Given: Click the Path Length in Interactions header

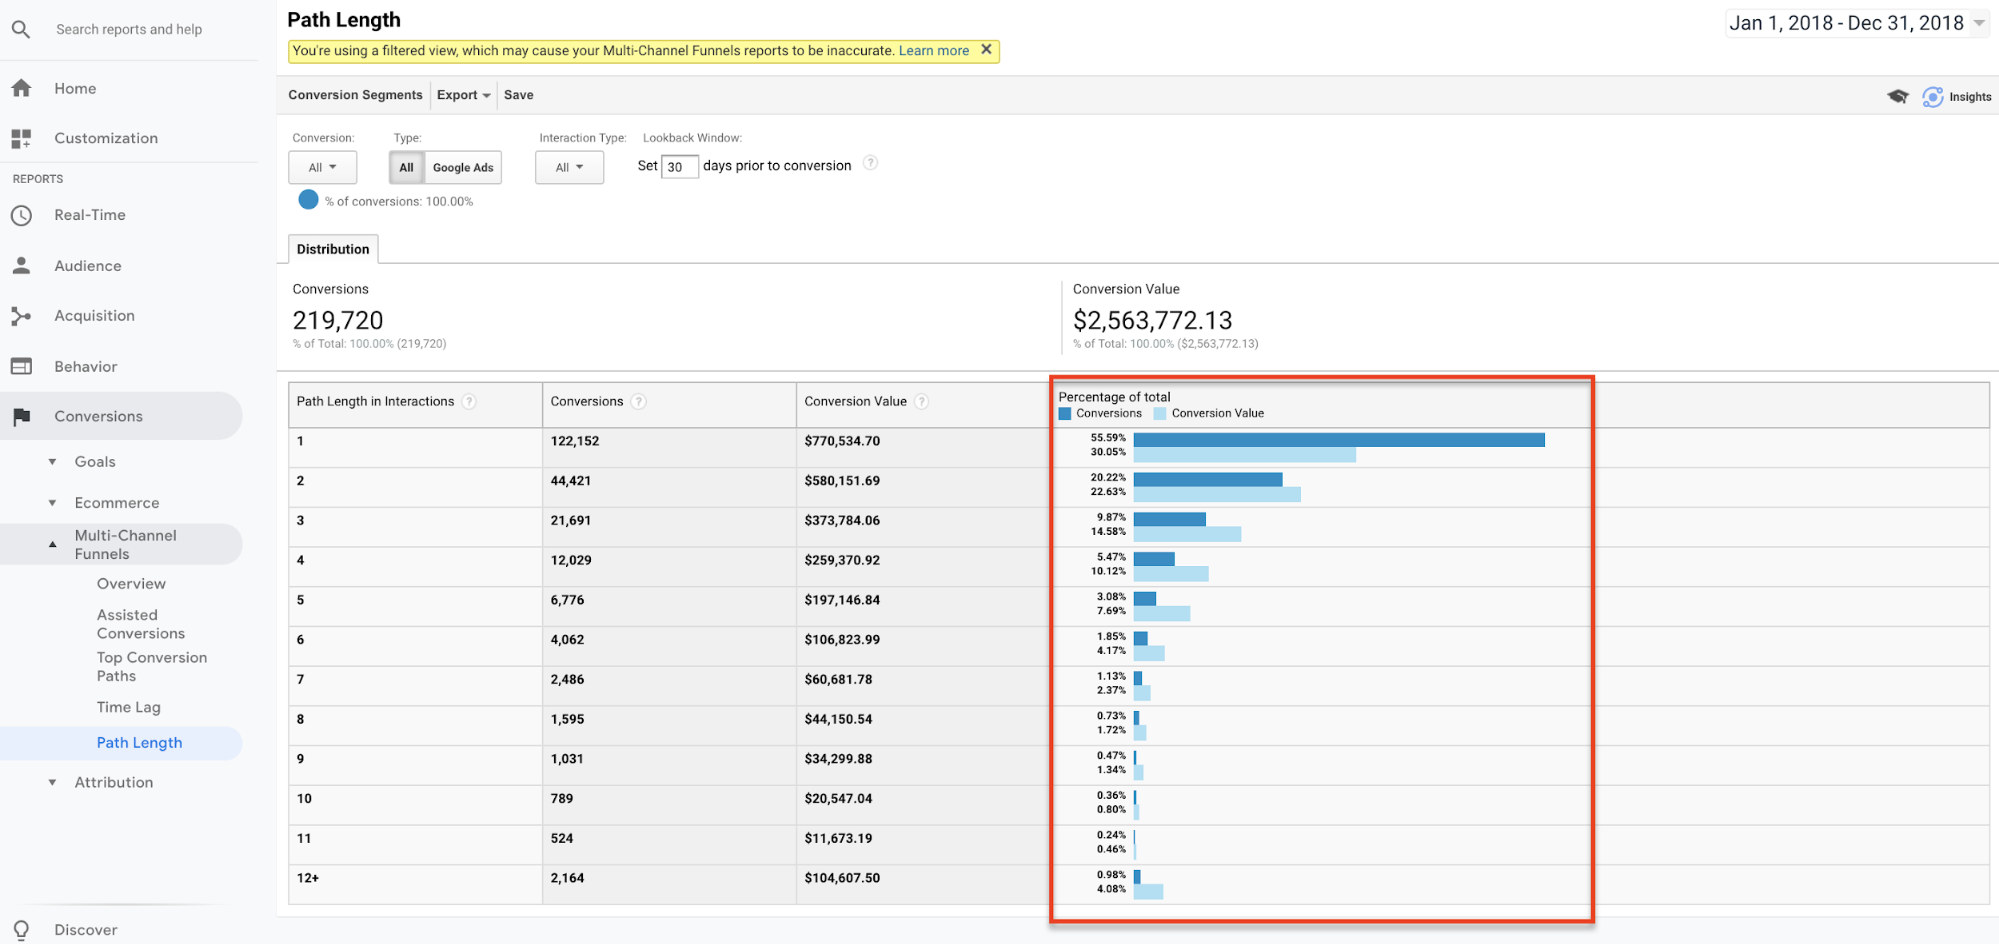Looking at the screenshot, I should tap(375, 401).
